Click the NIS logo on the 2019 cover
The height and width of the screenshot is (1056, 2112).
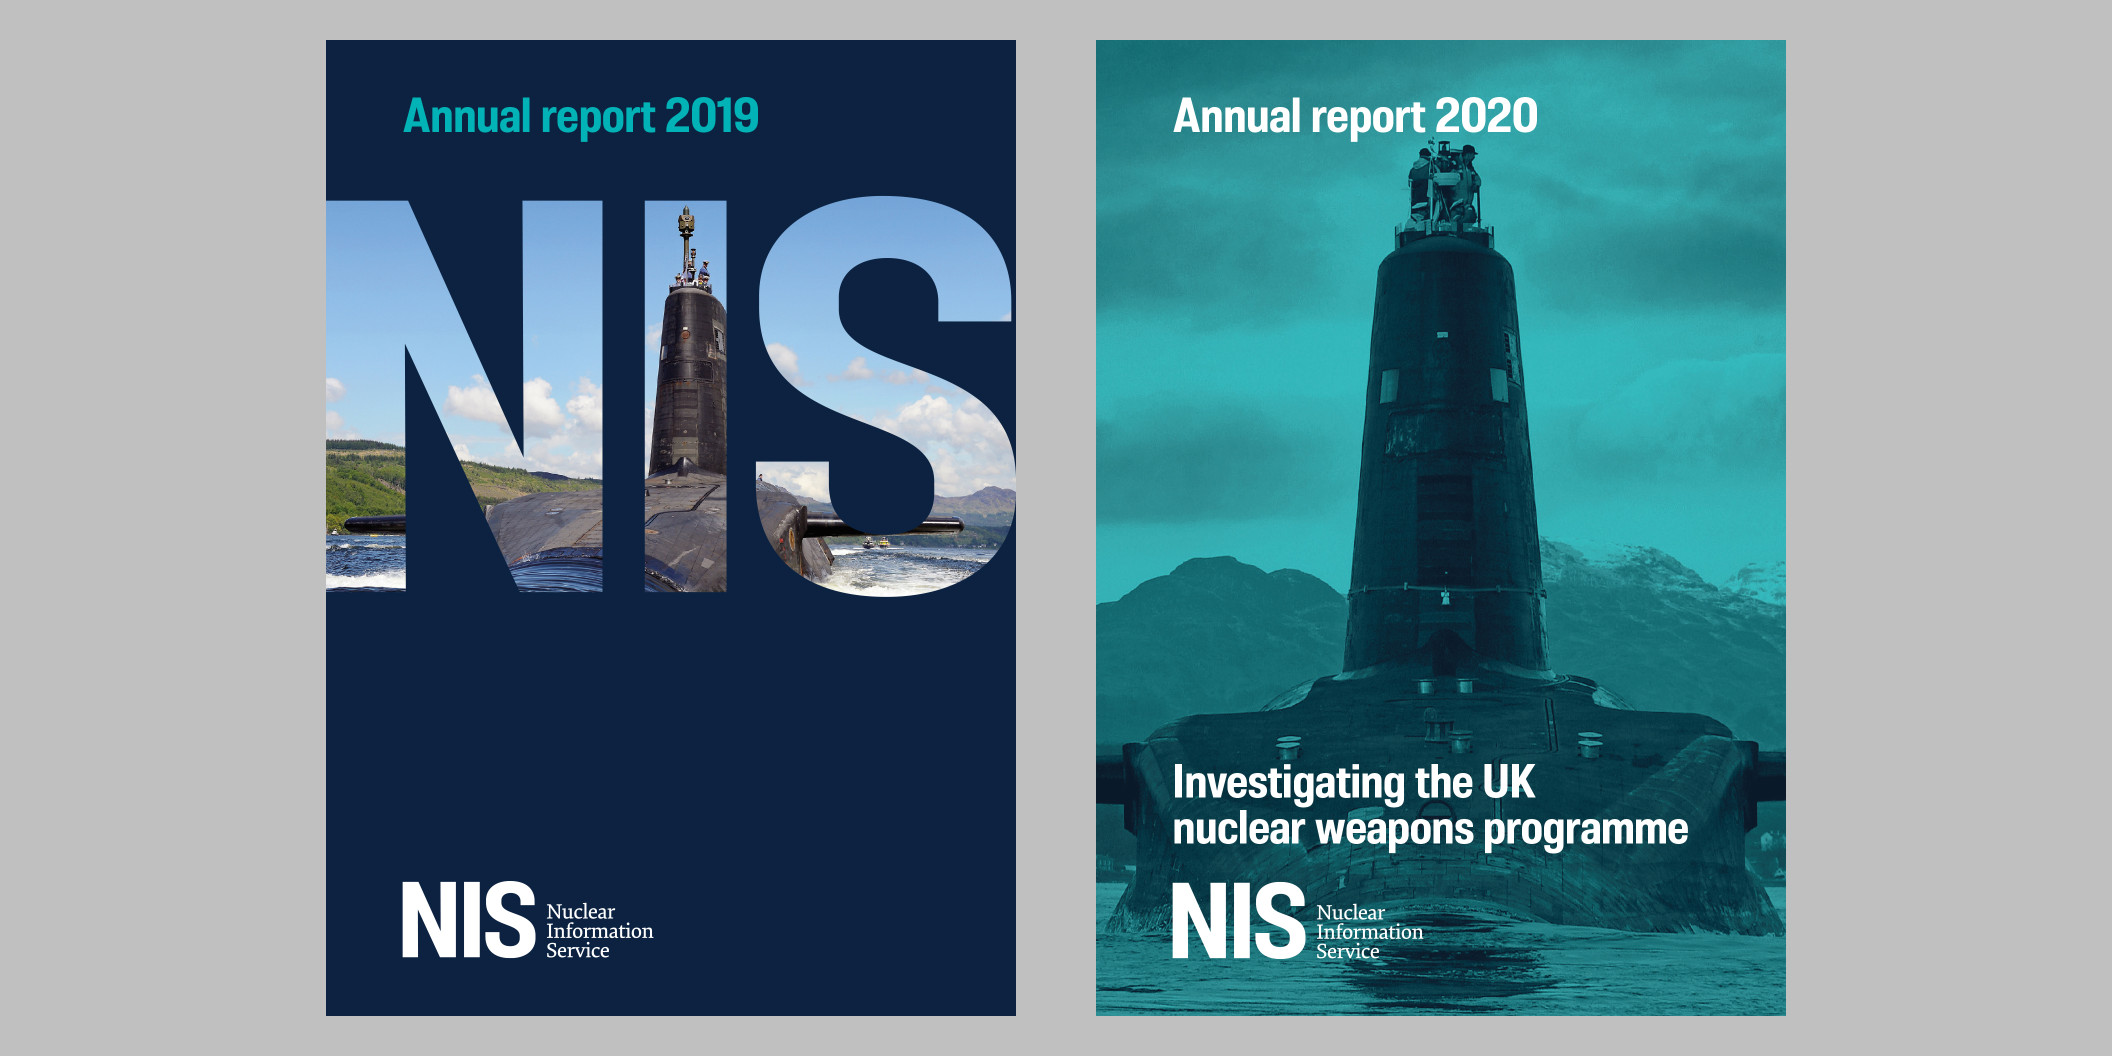[468, 920]
